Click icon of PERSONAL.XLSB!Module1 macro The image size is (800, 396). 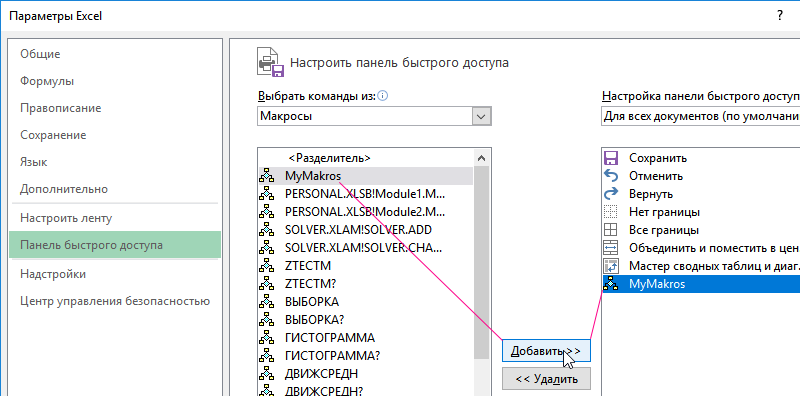coord(266,194)
